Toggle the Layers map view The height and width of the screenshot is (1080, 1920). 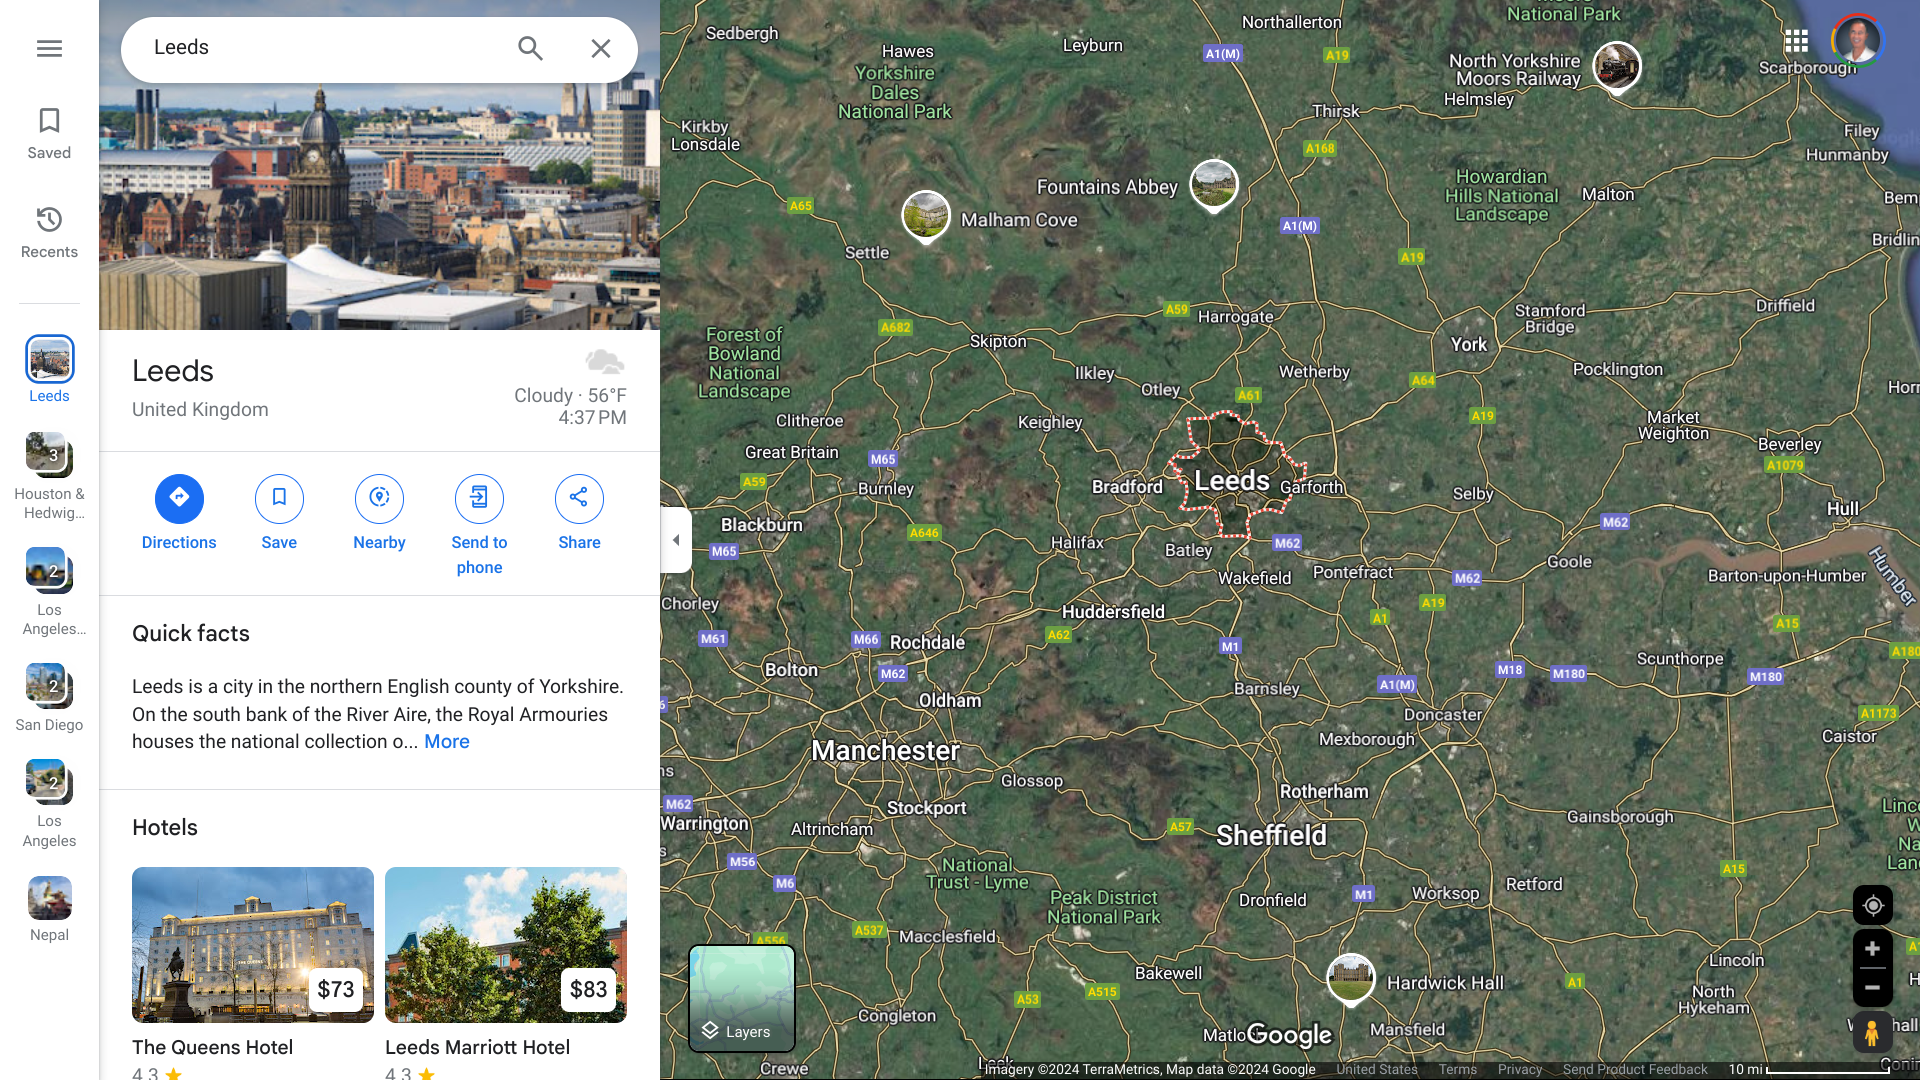[x=742, y=998]
